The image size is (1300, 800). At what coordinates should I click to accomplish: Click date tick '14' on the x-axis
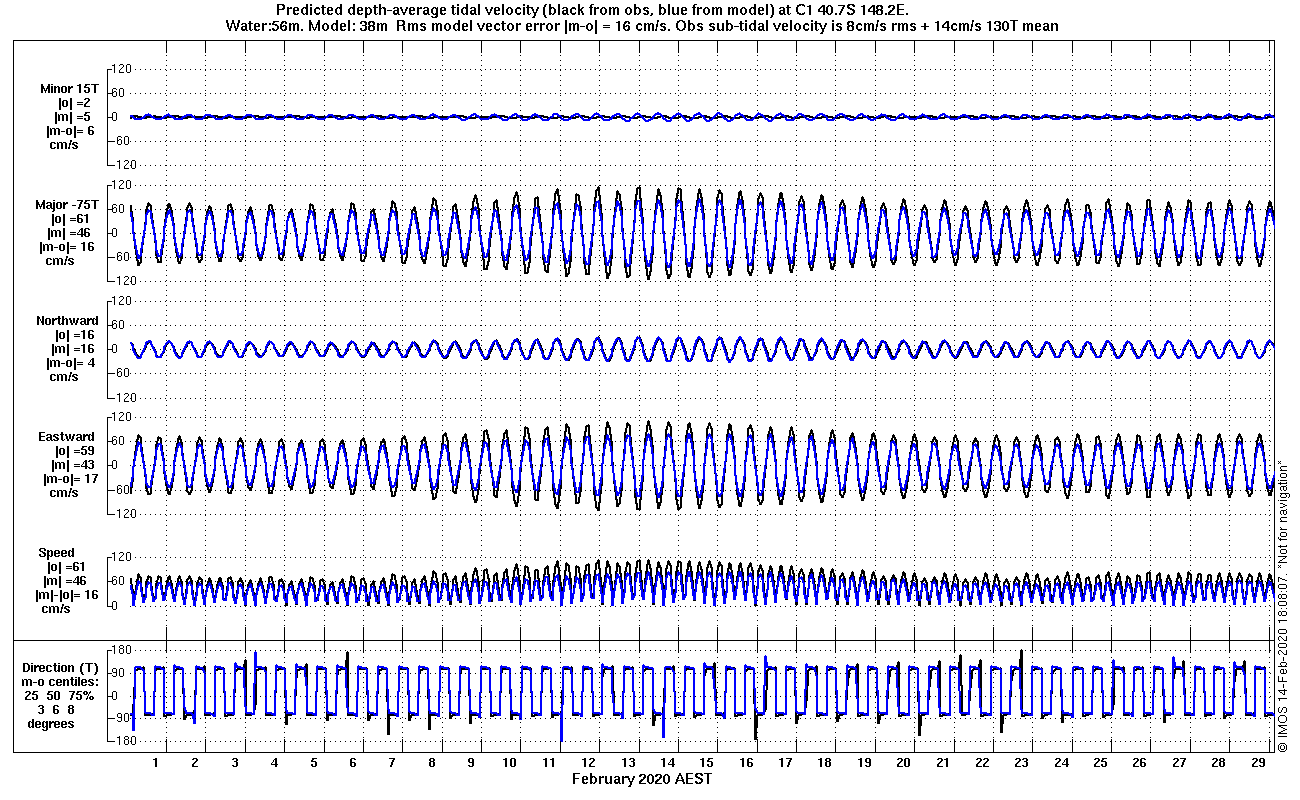(667, 762)
